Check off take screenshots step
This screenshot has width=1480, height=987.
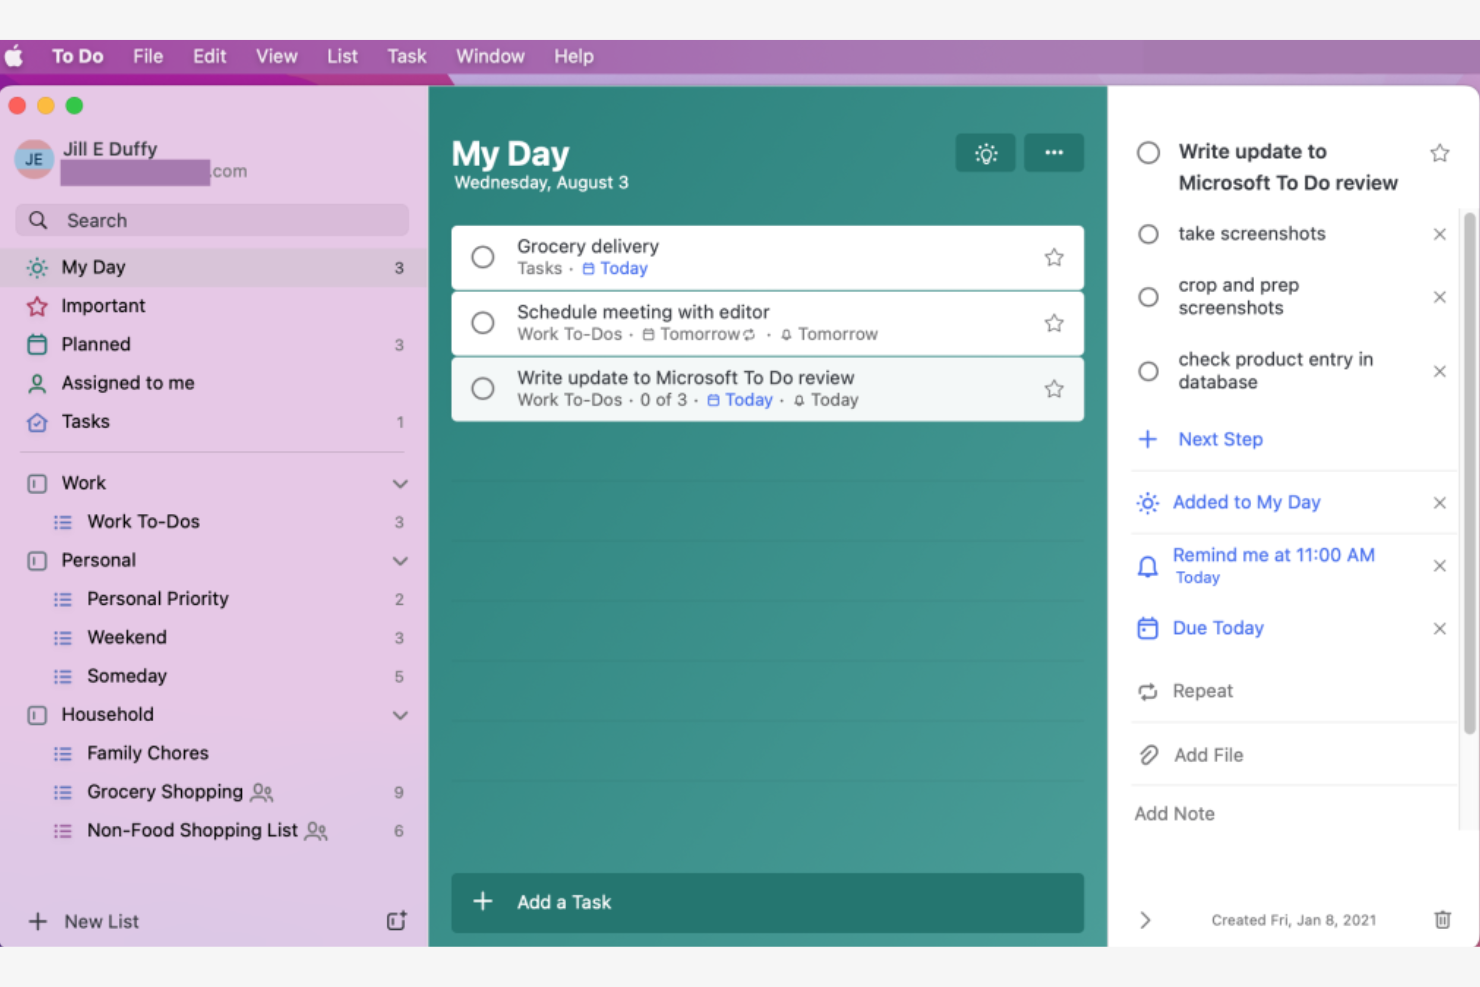(x=1148, y=234)
